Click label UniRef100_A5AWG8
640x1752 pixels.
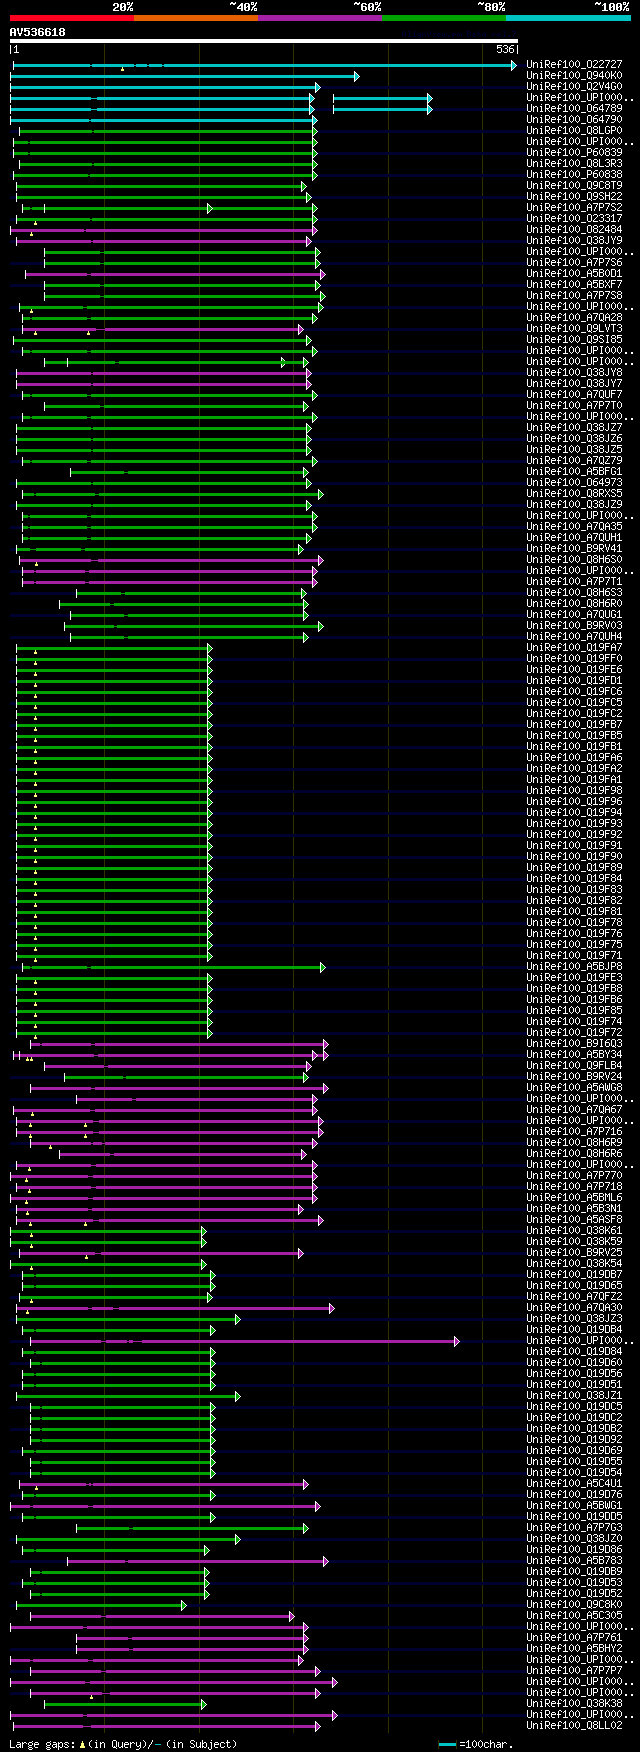click(x=574, y=1088)
